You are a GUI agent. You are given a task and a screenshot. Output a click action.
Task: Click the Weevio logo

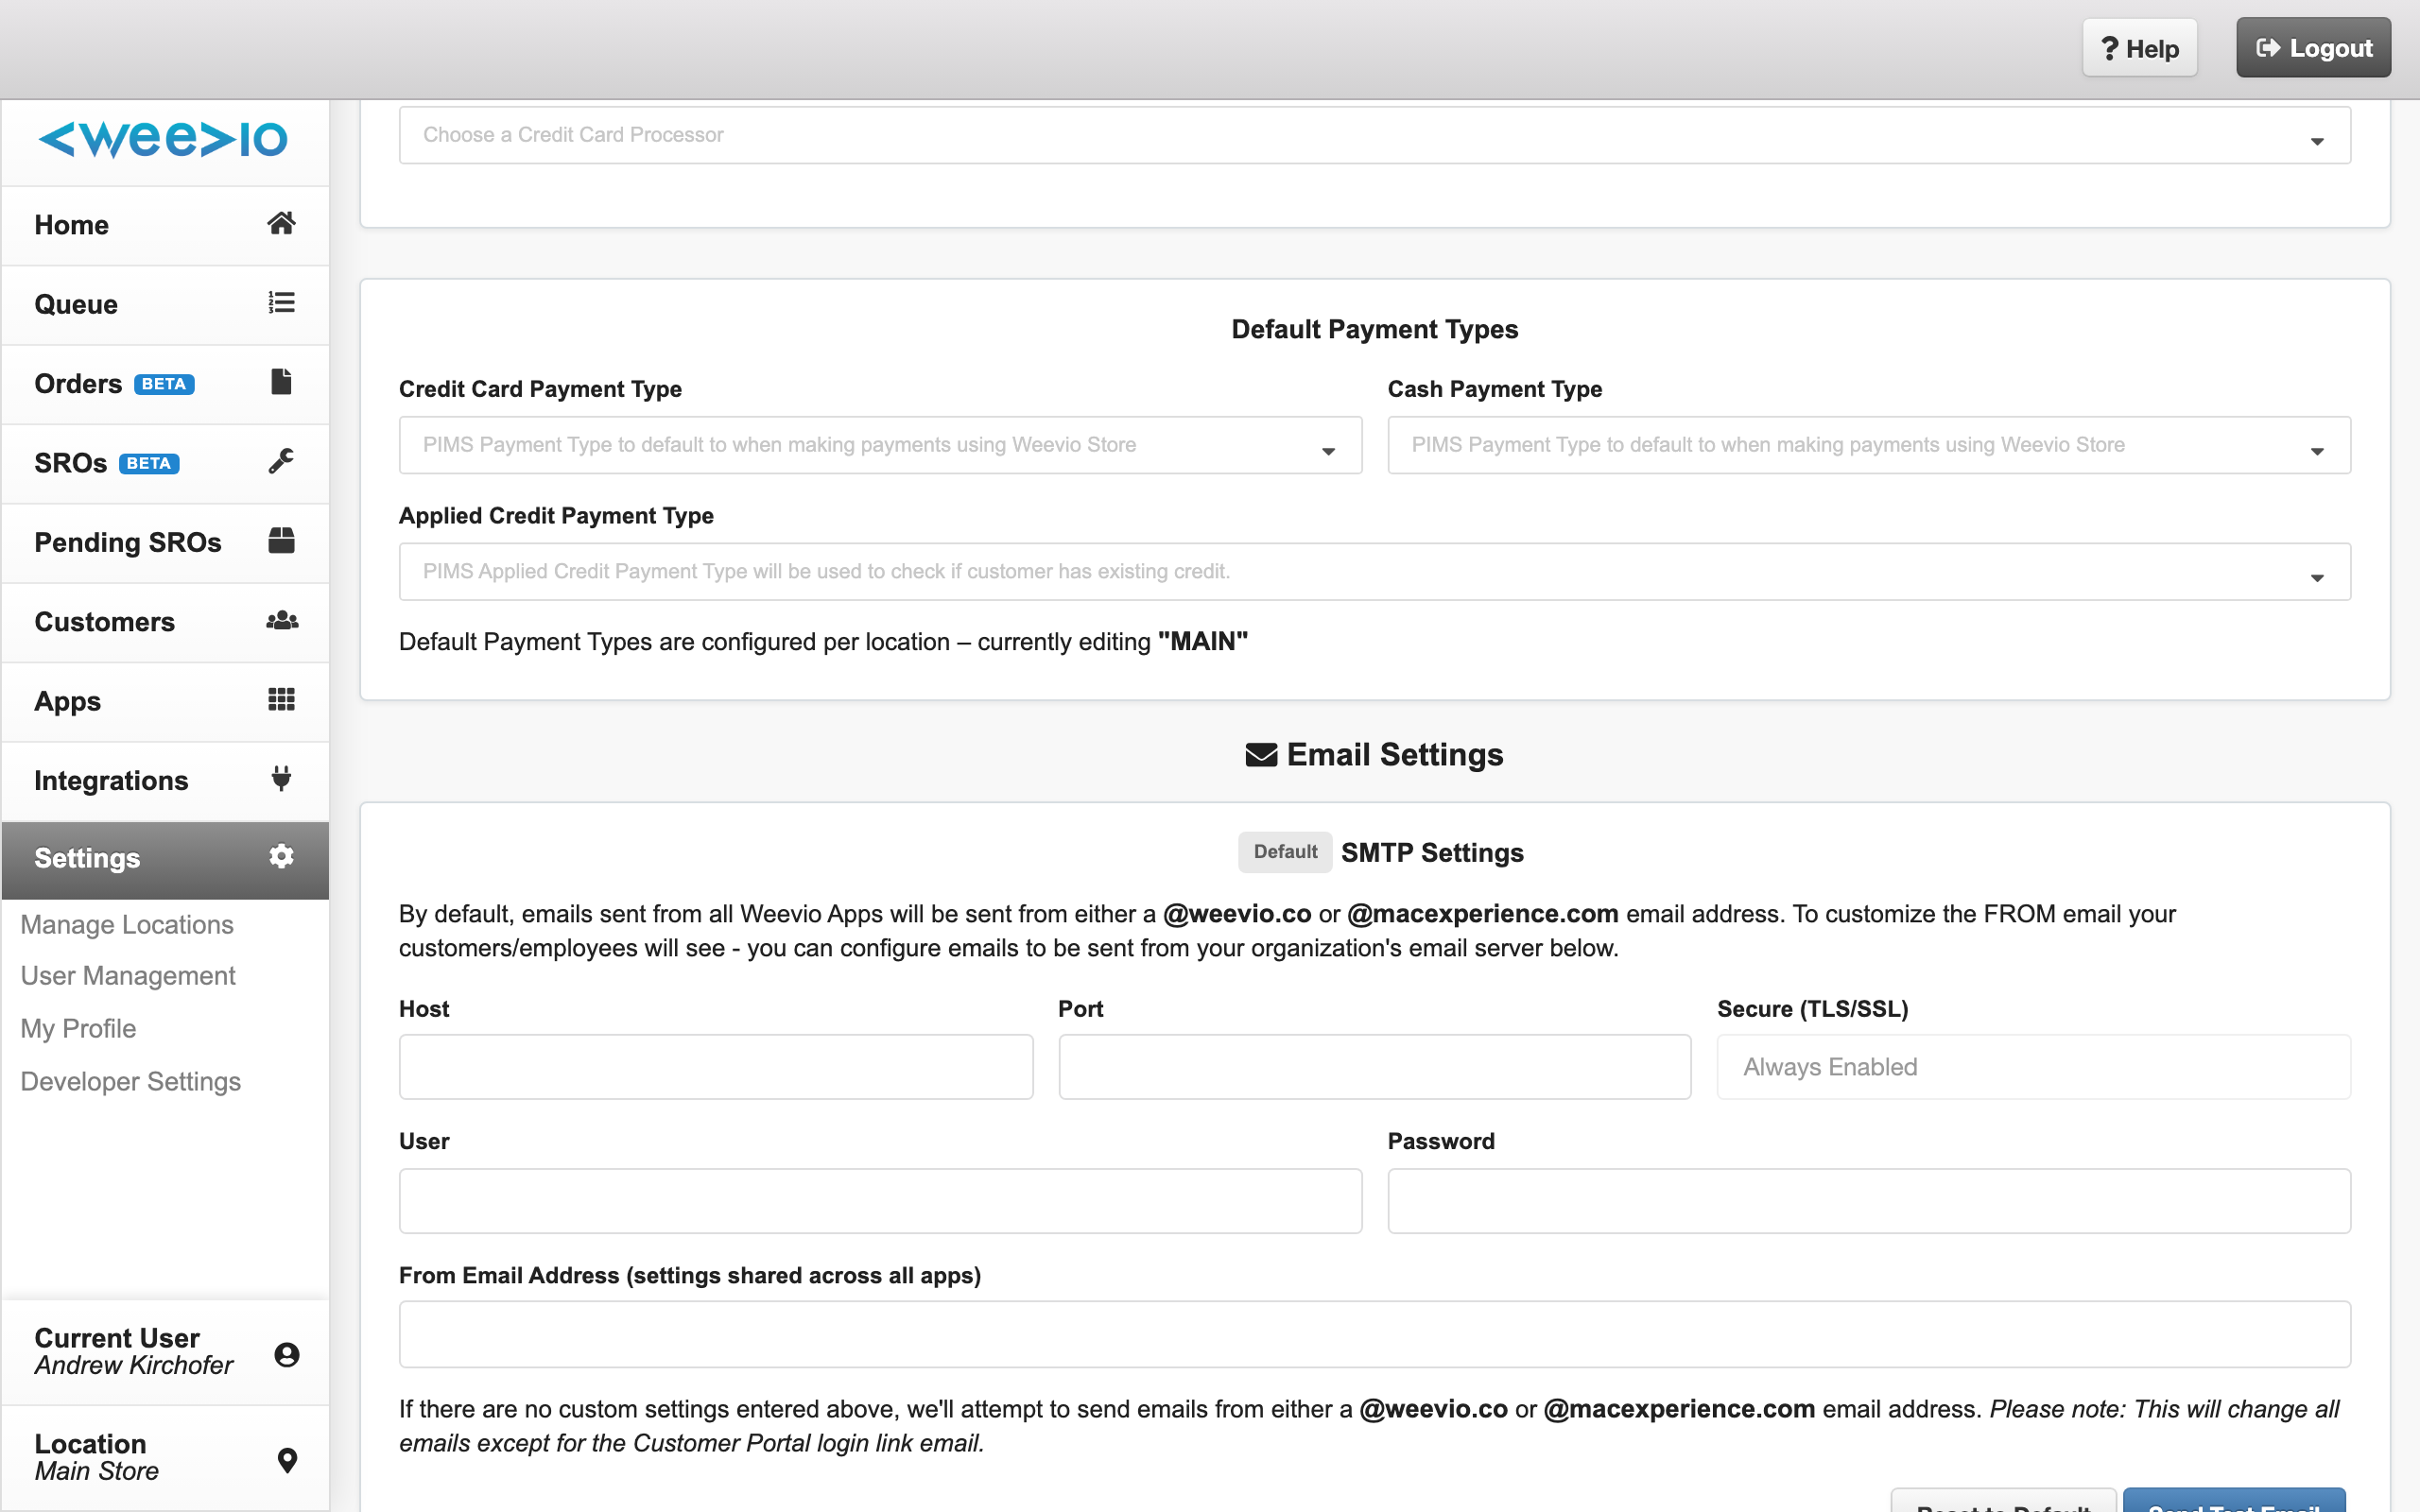click(x=163, y=139)
